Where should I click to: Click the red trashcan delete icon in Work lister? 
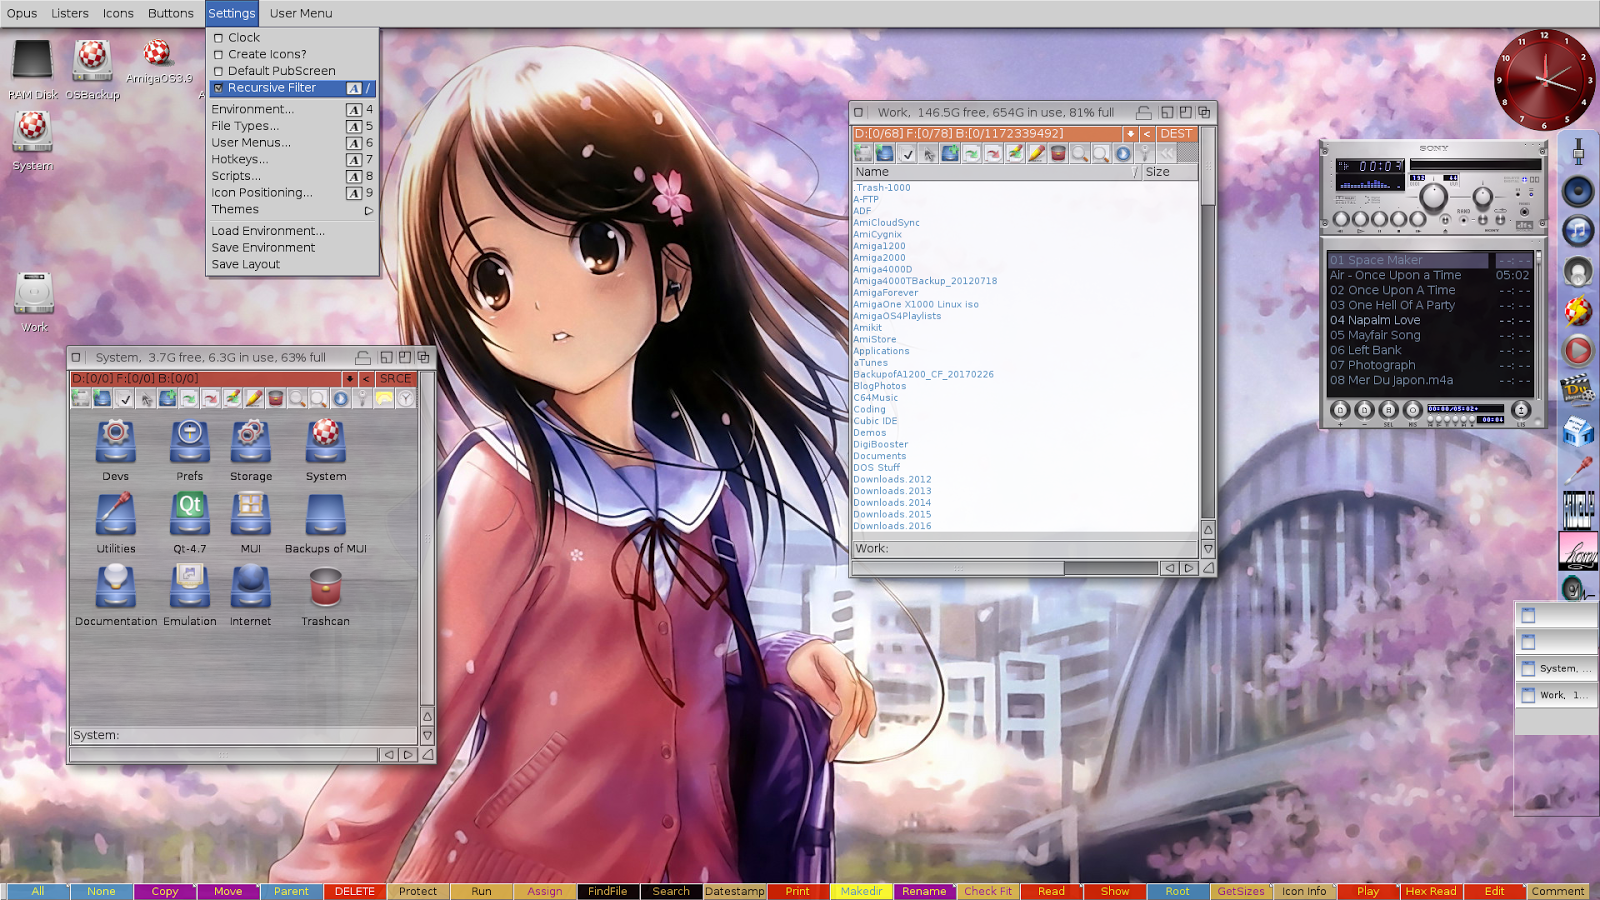point(1058,153)
